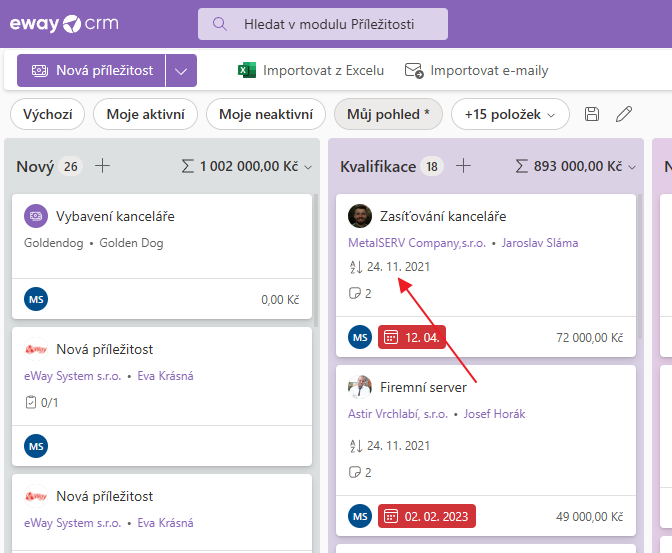The width and height of the screenshot is (672, 553).
Task: Switch to the Moje neaktivní view
Action: [266, 114]
